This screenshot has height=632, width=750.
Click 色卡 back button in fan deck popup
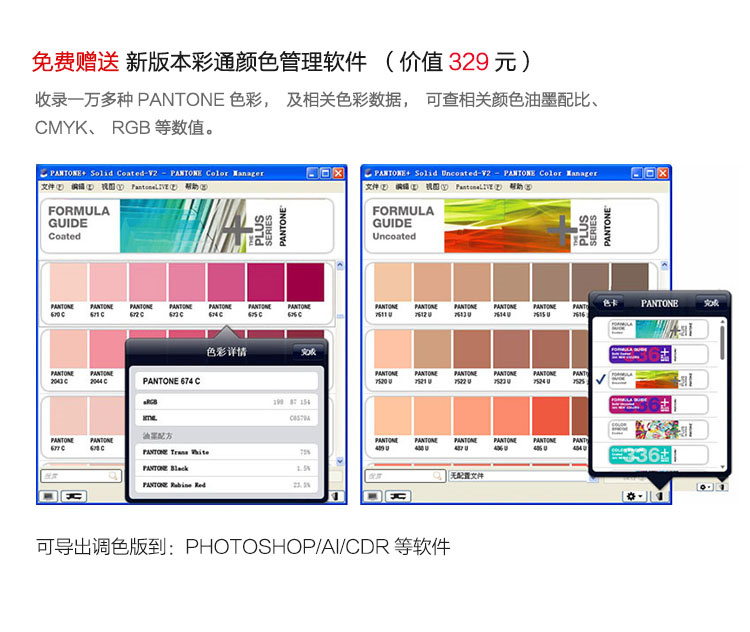[610, 303]
